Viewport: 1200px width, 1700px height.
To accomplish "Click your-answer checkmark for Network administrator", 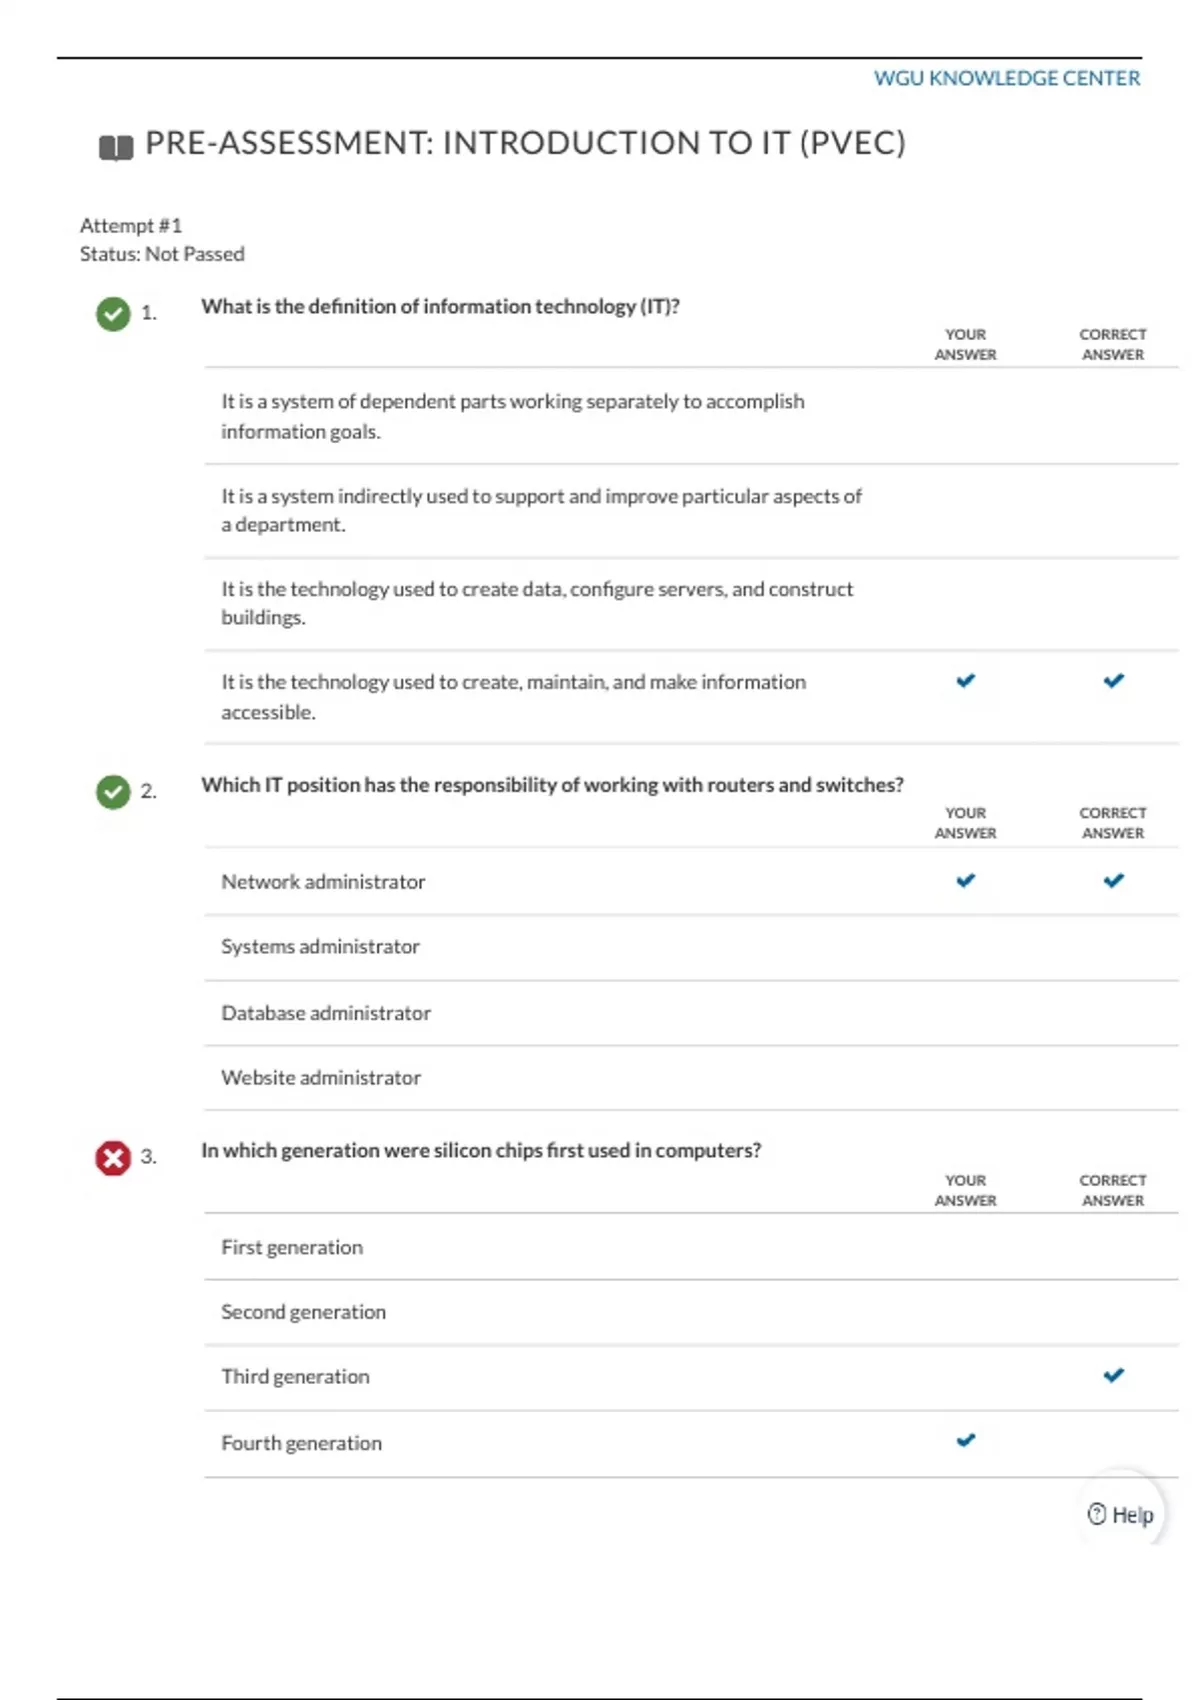I will pos(965,881).
